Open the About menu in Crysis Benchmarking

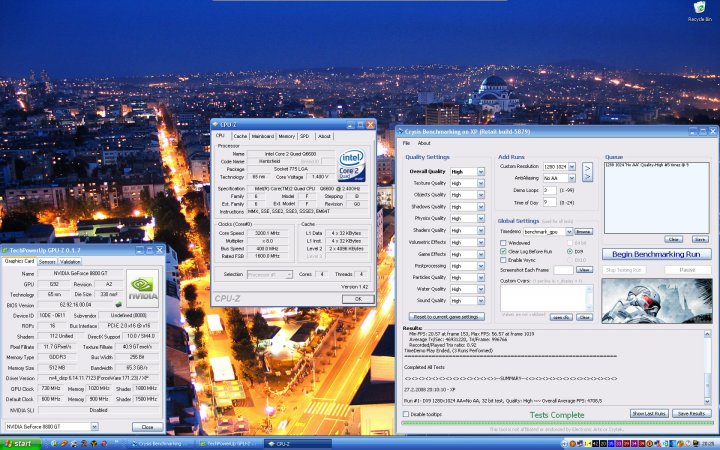click(424, 143)
